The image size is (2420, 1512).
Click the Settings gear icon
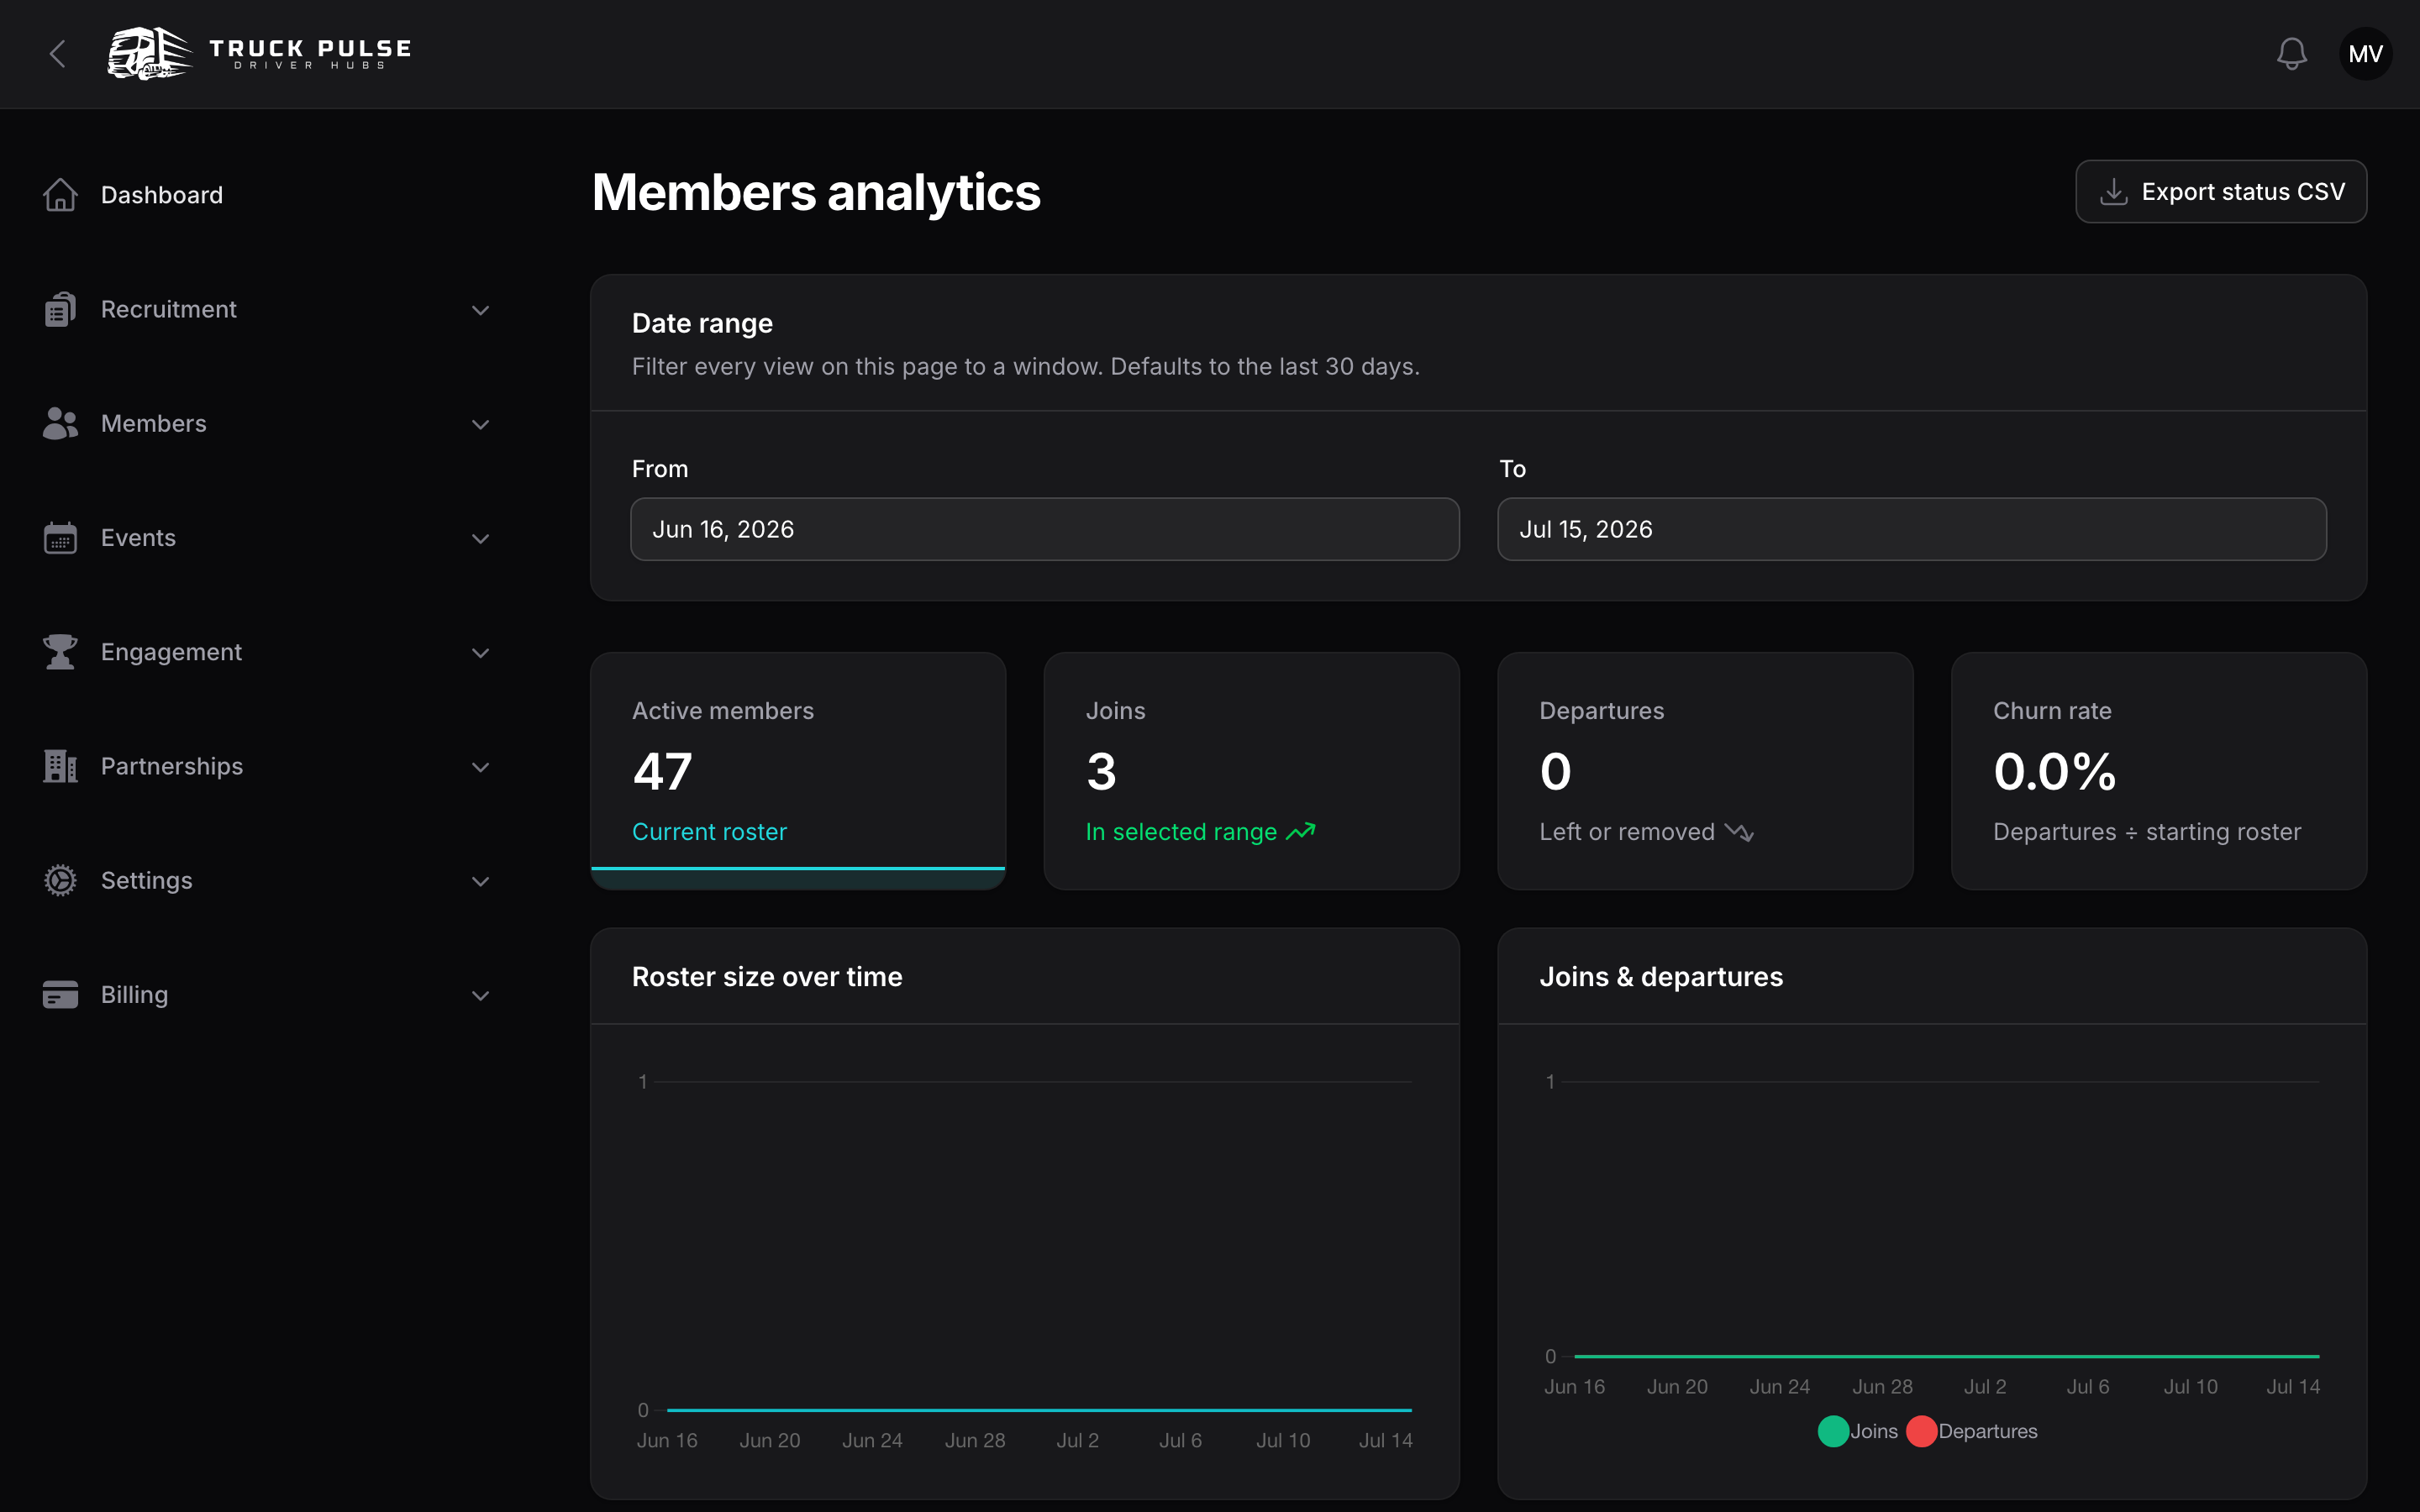[60, 880]
